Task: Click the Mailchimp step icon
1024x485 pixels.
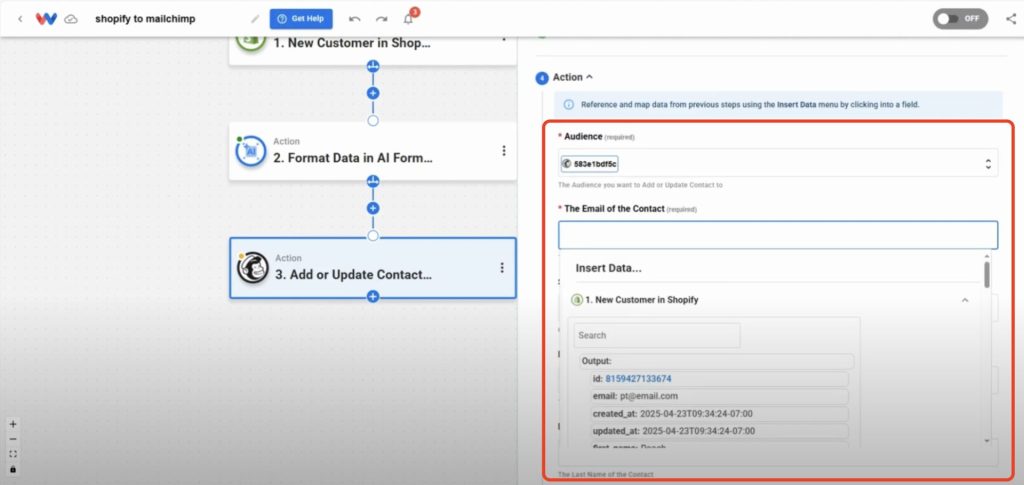Action: click(253, 268)
